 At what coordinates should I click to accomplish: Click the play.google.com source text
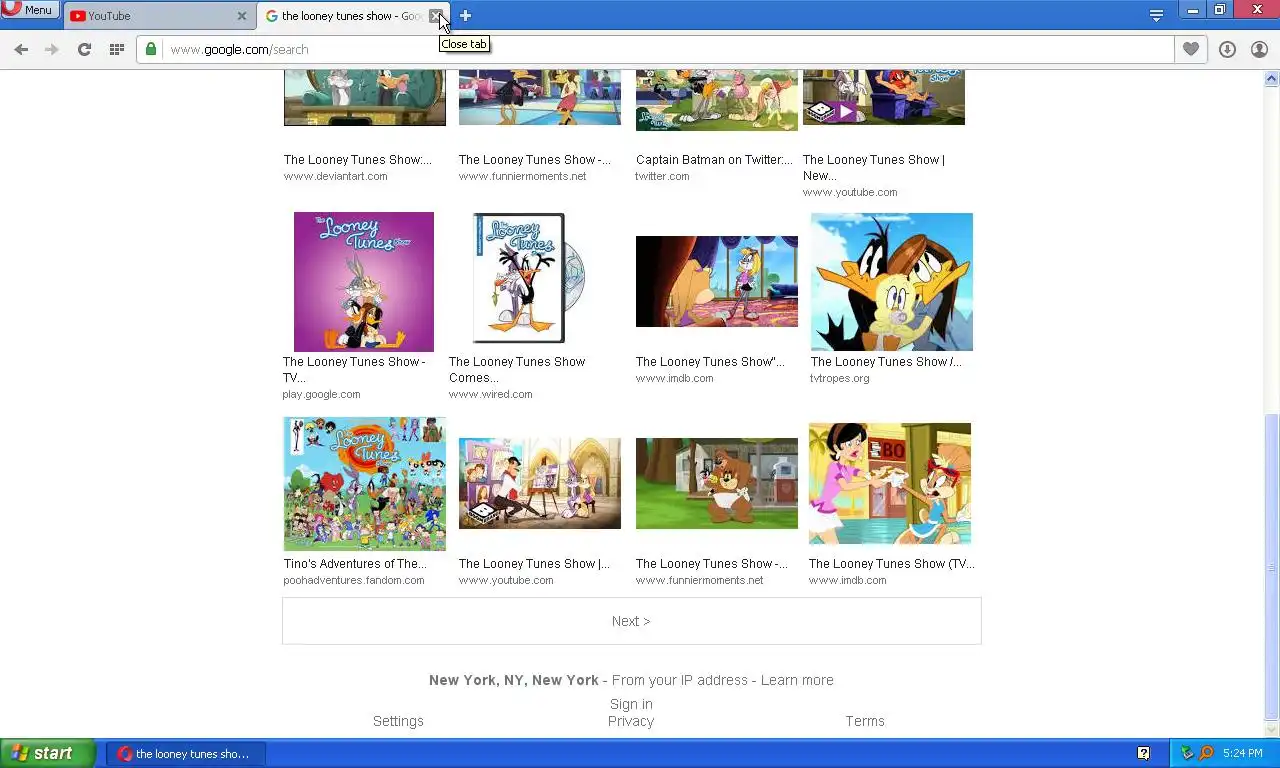pos(321,394)
